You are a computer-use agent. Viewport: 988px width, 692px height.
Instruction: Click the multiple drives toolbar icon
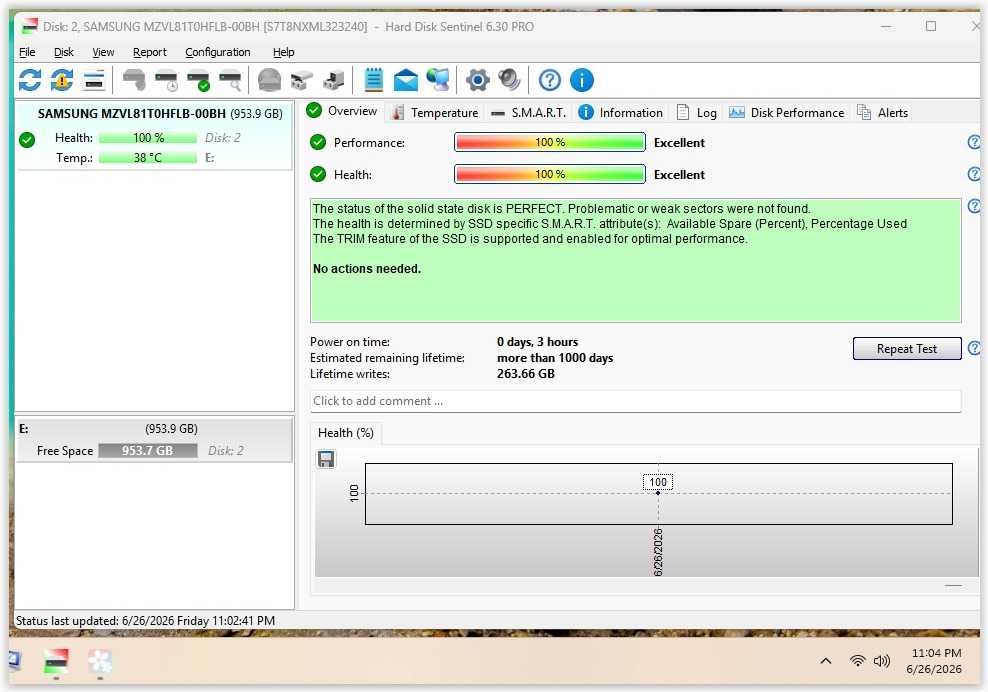tap(301, 80)
